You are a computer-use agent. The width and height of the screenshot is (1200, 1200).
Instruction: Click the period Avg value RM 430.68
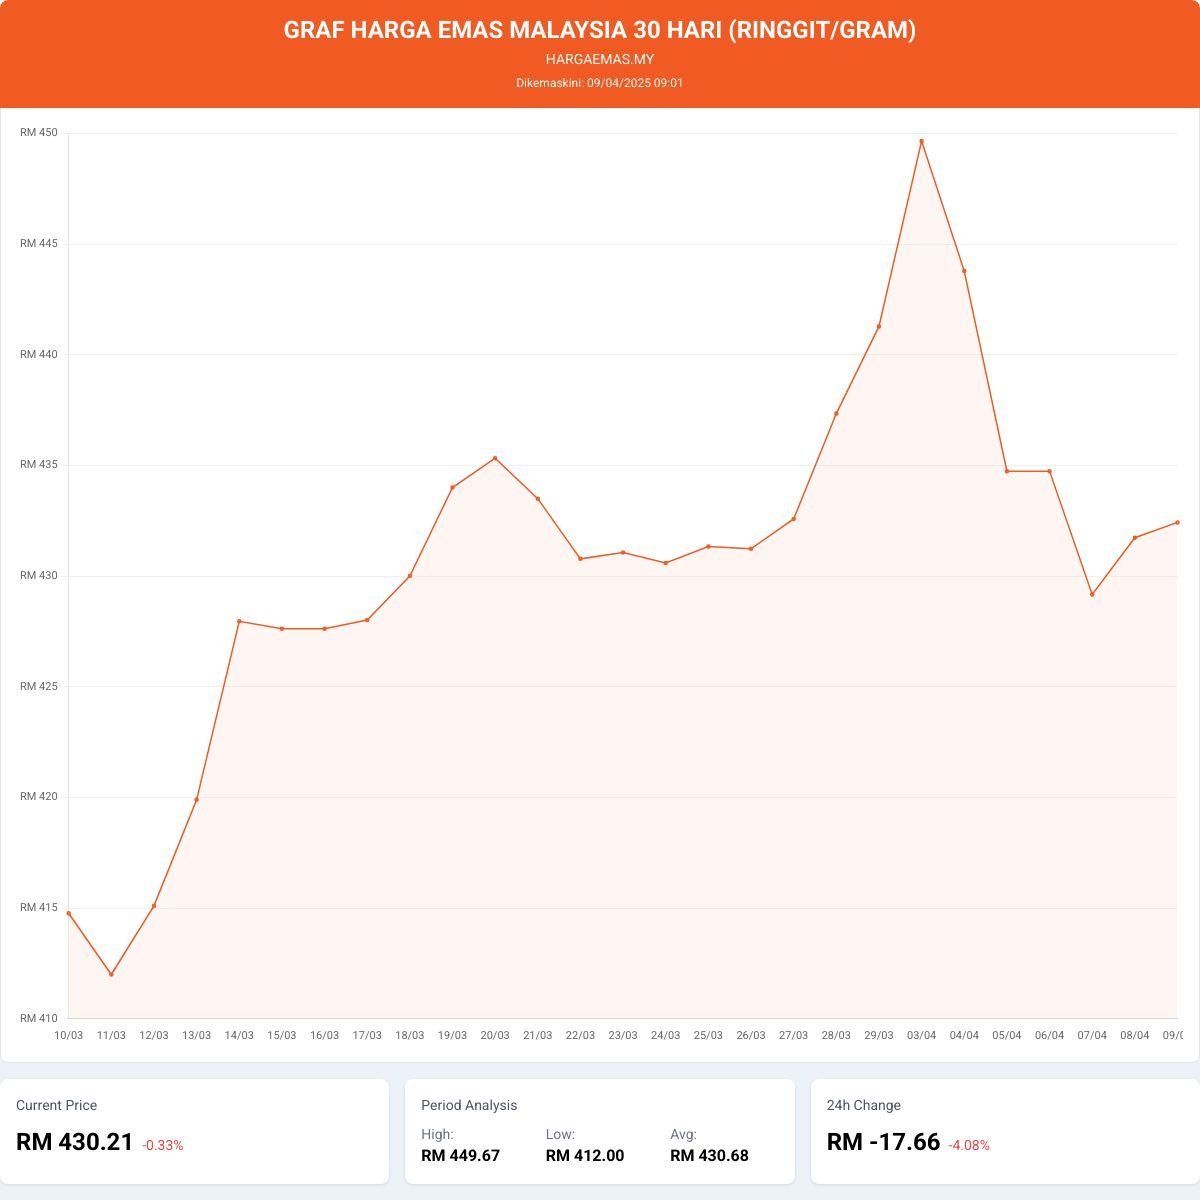tap(709, 1156)
